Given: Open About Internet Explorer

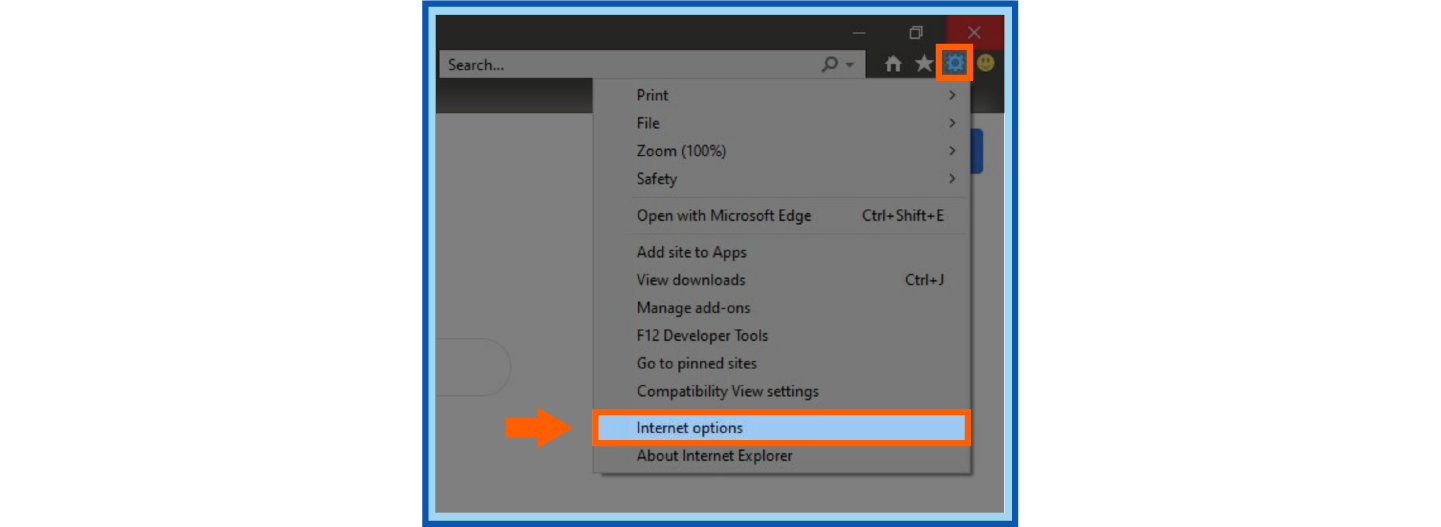Looking at the screenshot, I should point(782,456).
